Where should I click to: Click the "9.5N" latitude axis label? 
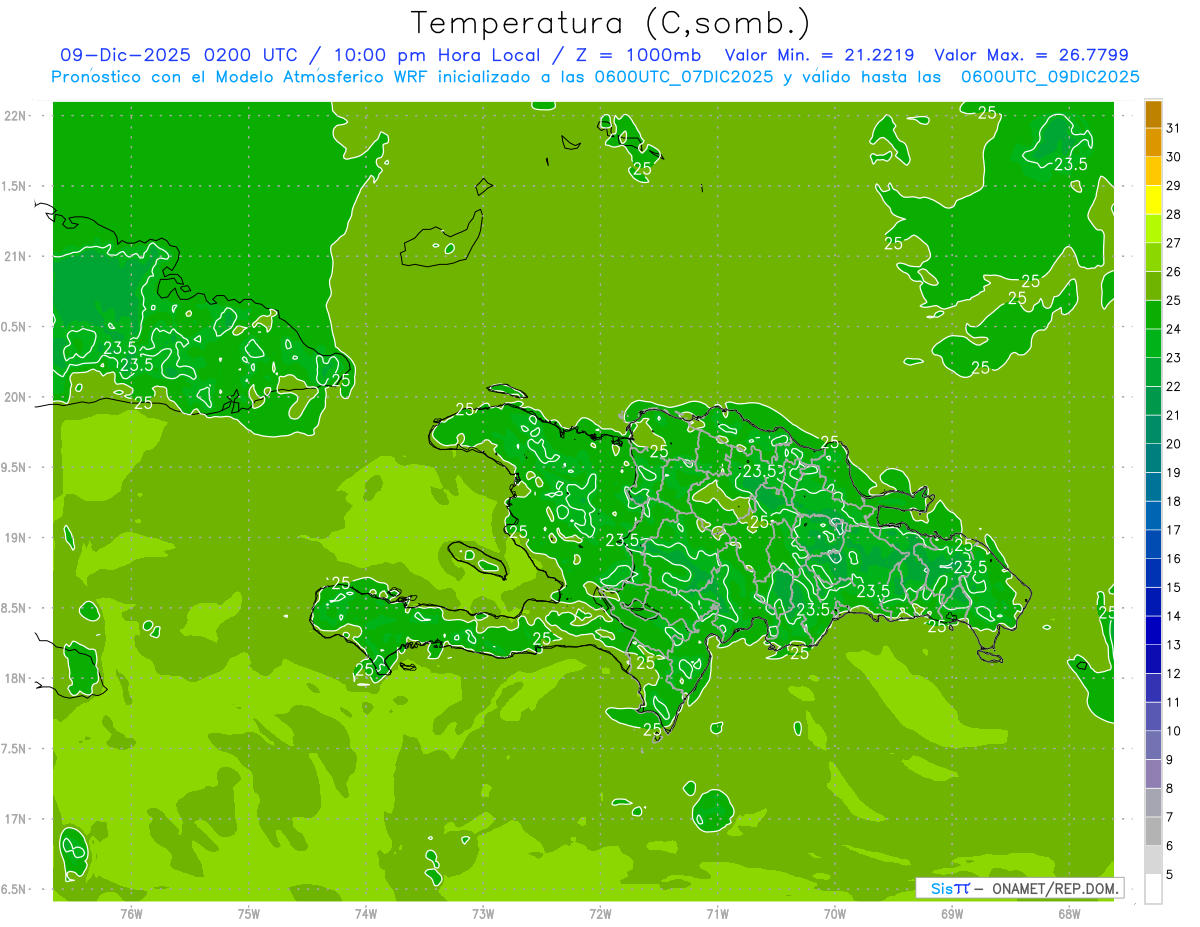pyautogui.click(x=15, y=467)
